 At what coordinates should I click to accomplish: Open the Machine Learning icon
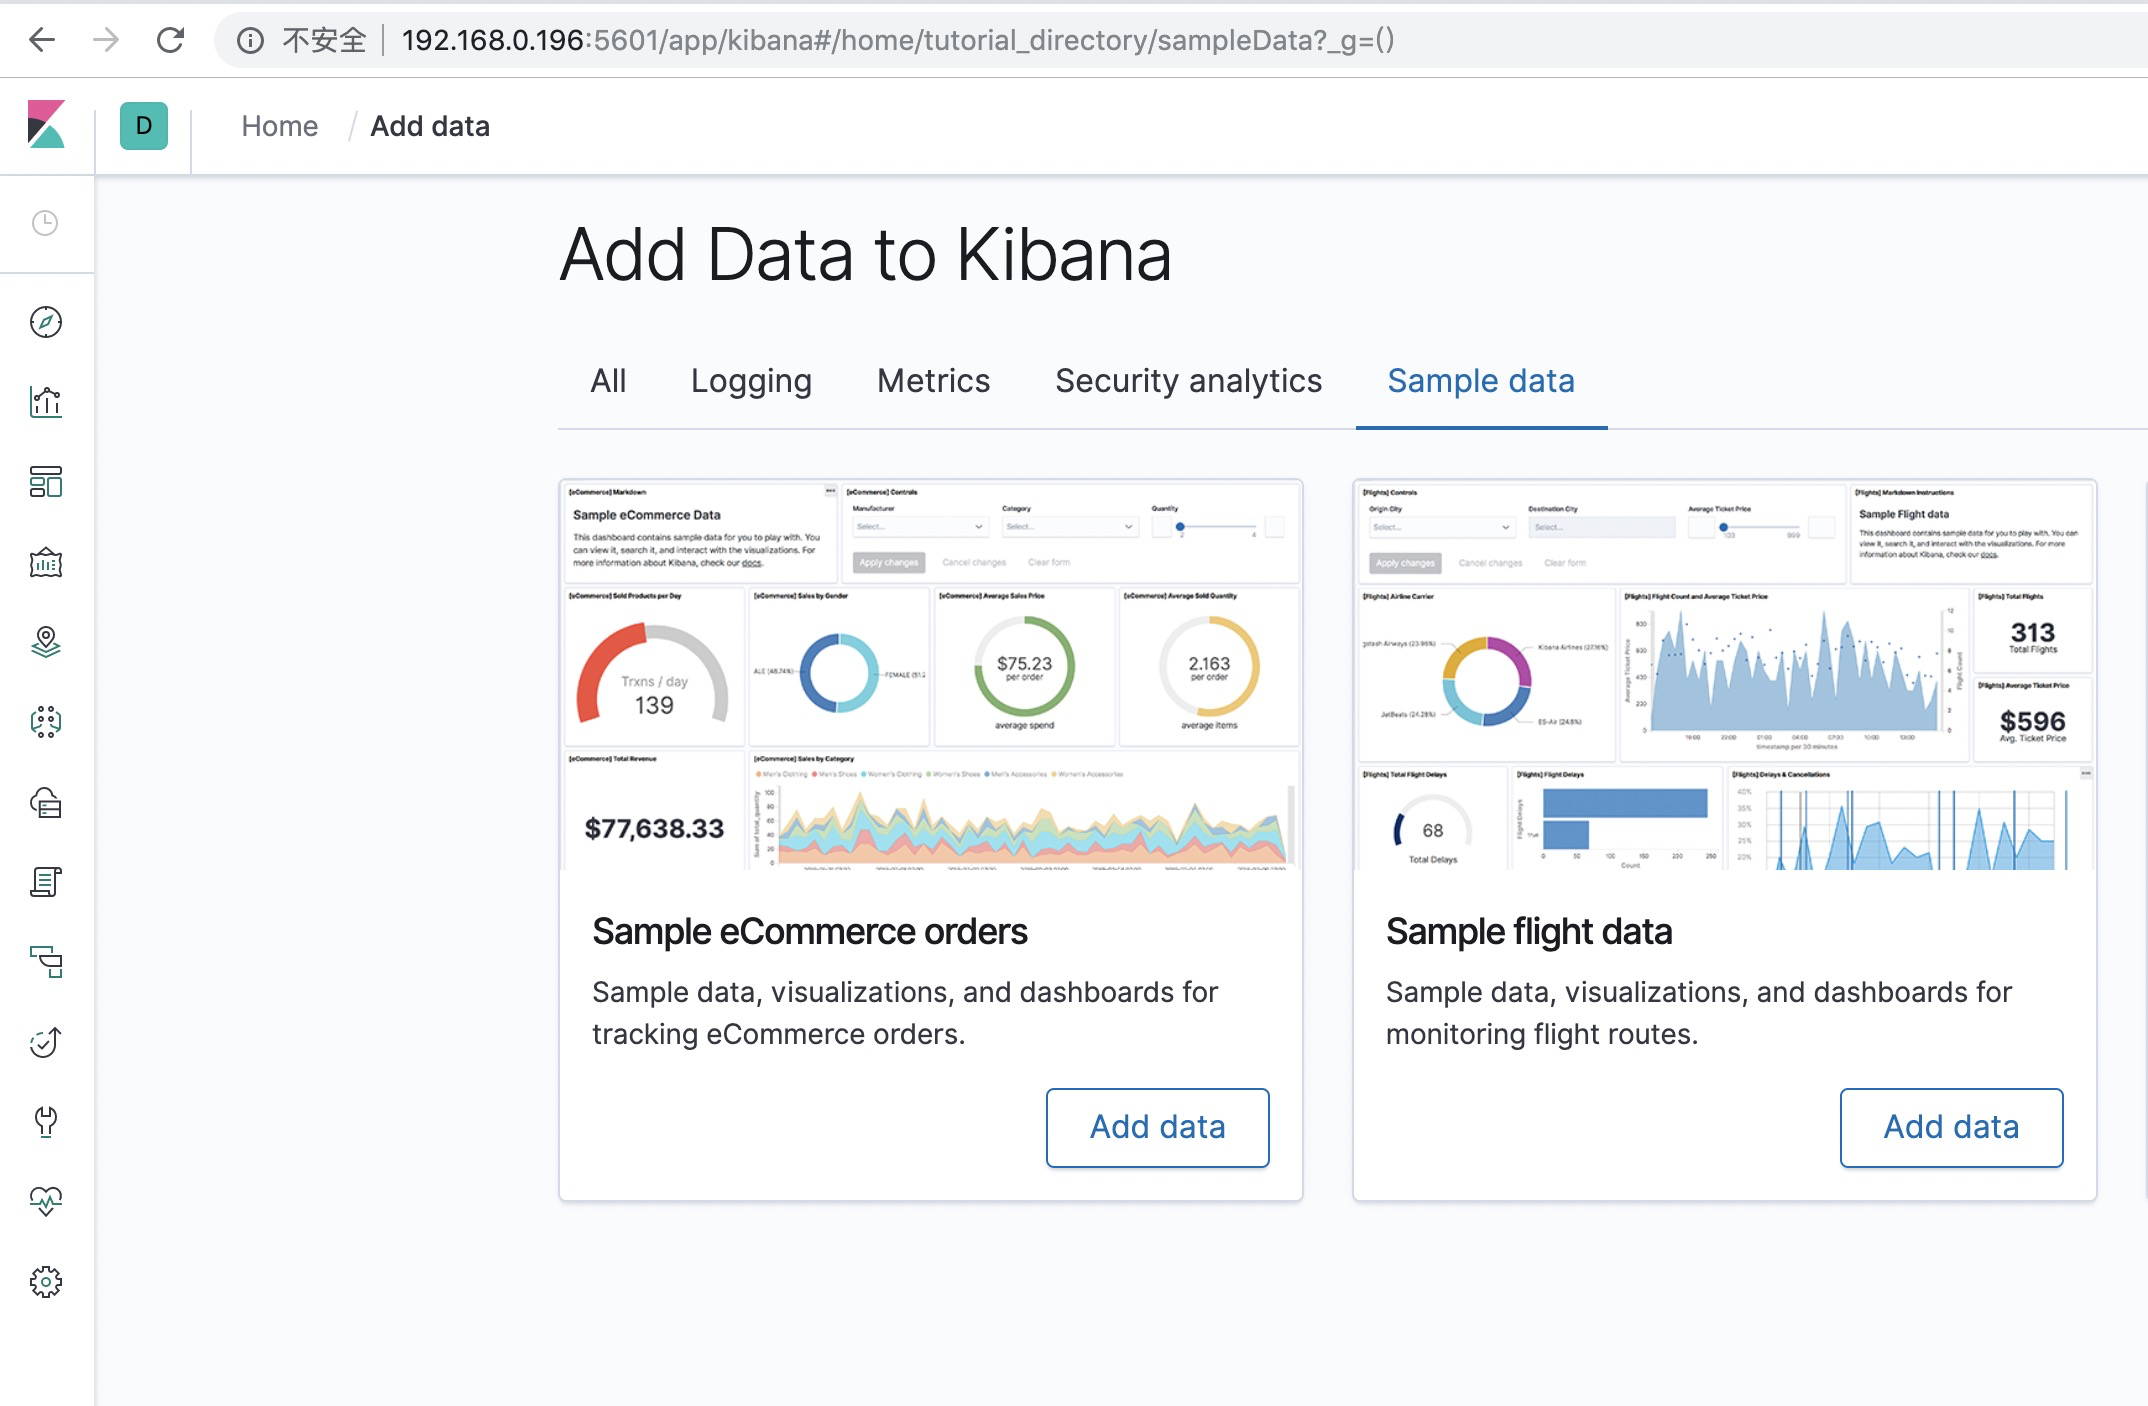pos(46,722)
